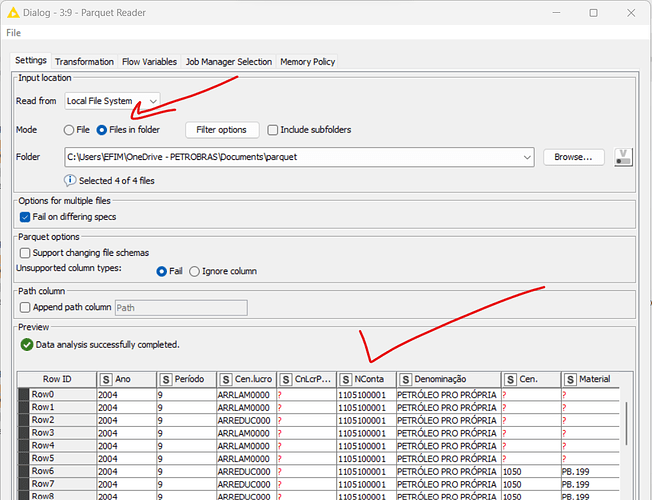Click the 1105100001 cell in Row1
This screenshot has width=652, height=500.
click(366, 408)
